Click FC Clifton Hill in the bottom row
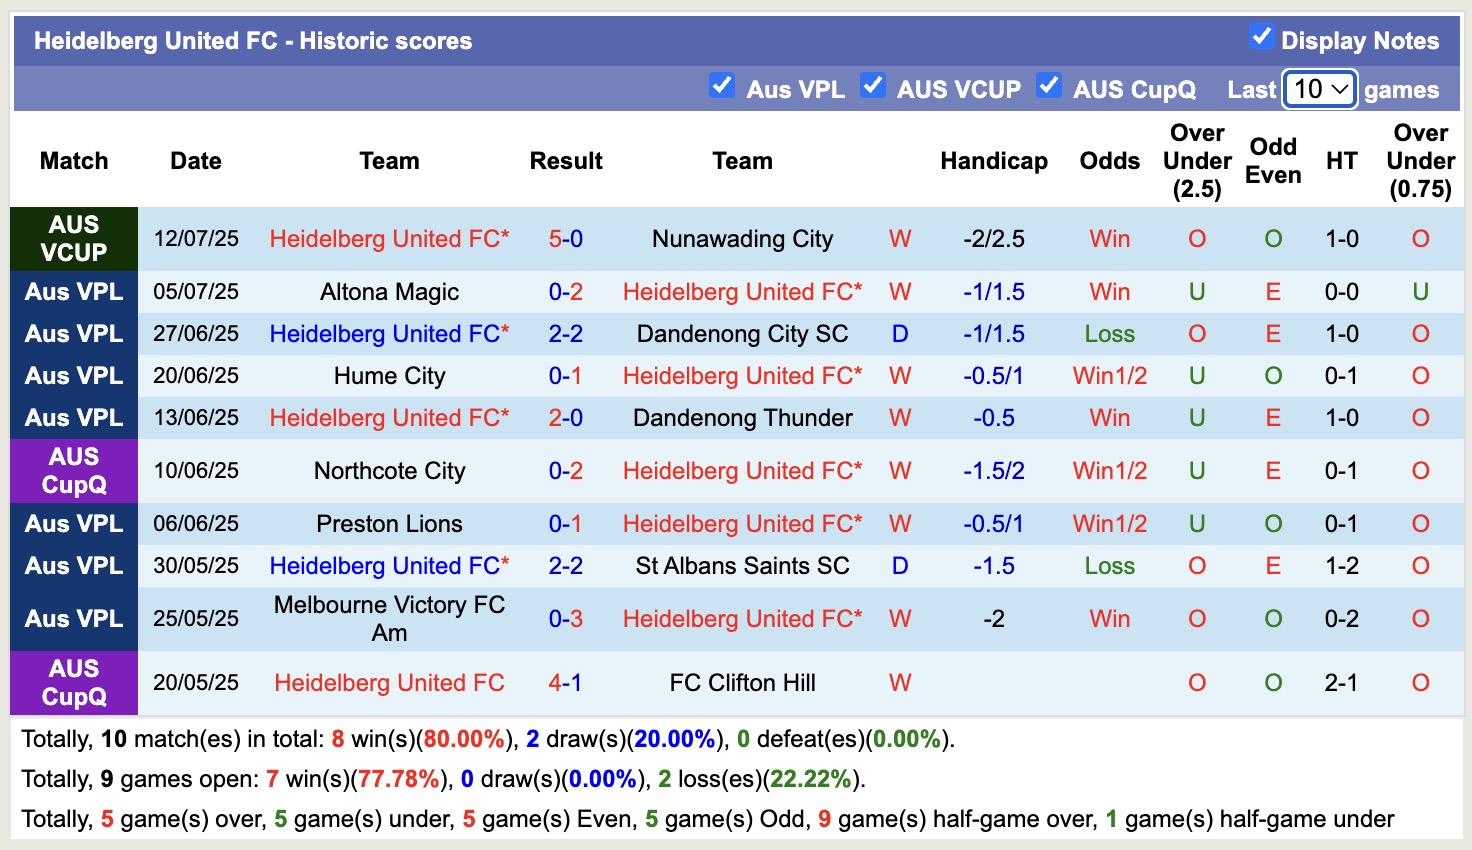Screen dimensions: 1472x850 tap(742, 683)
